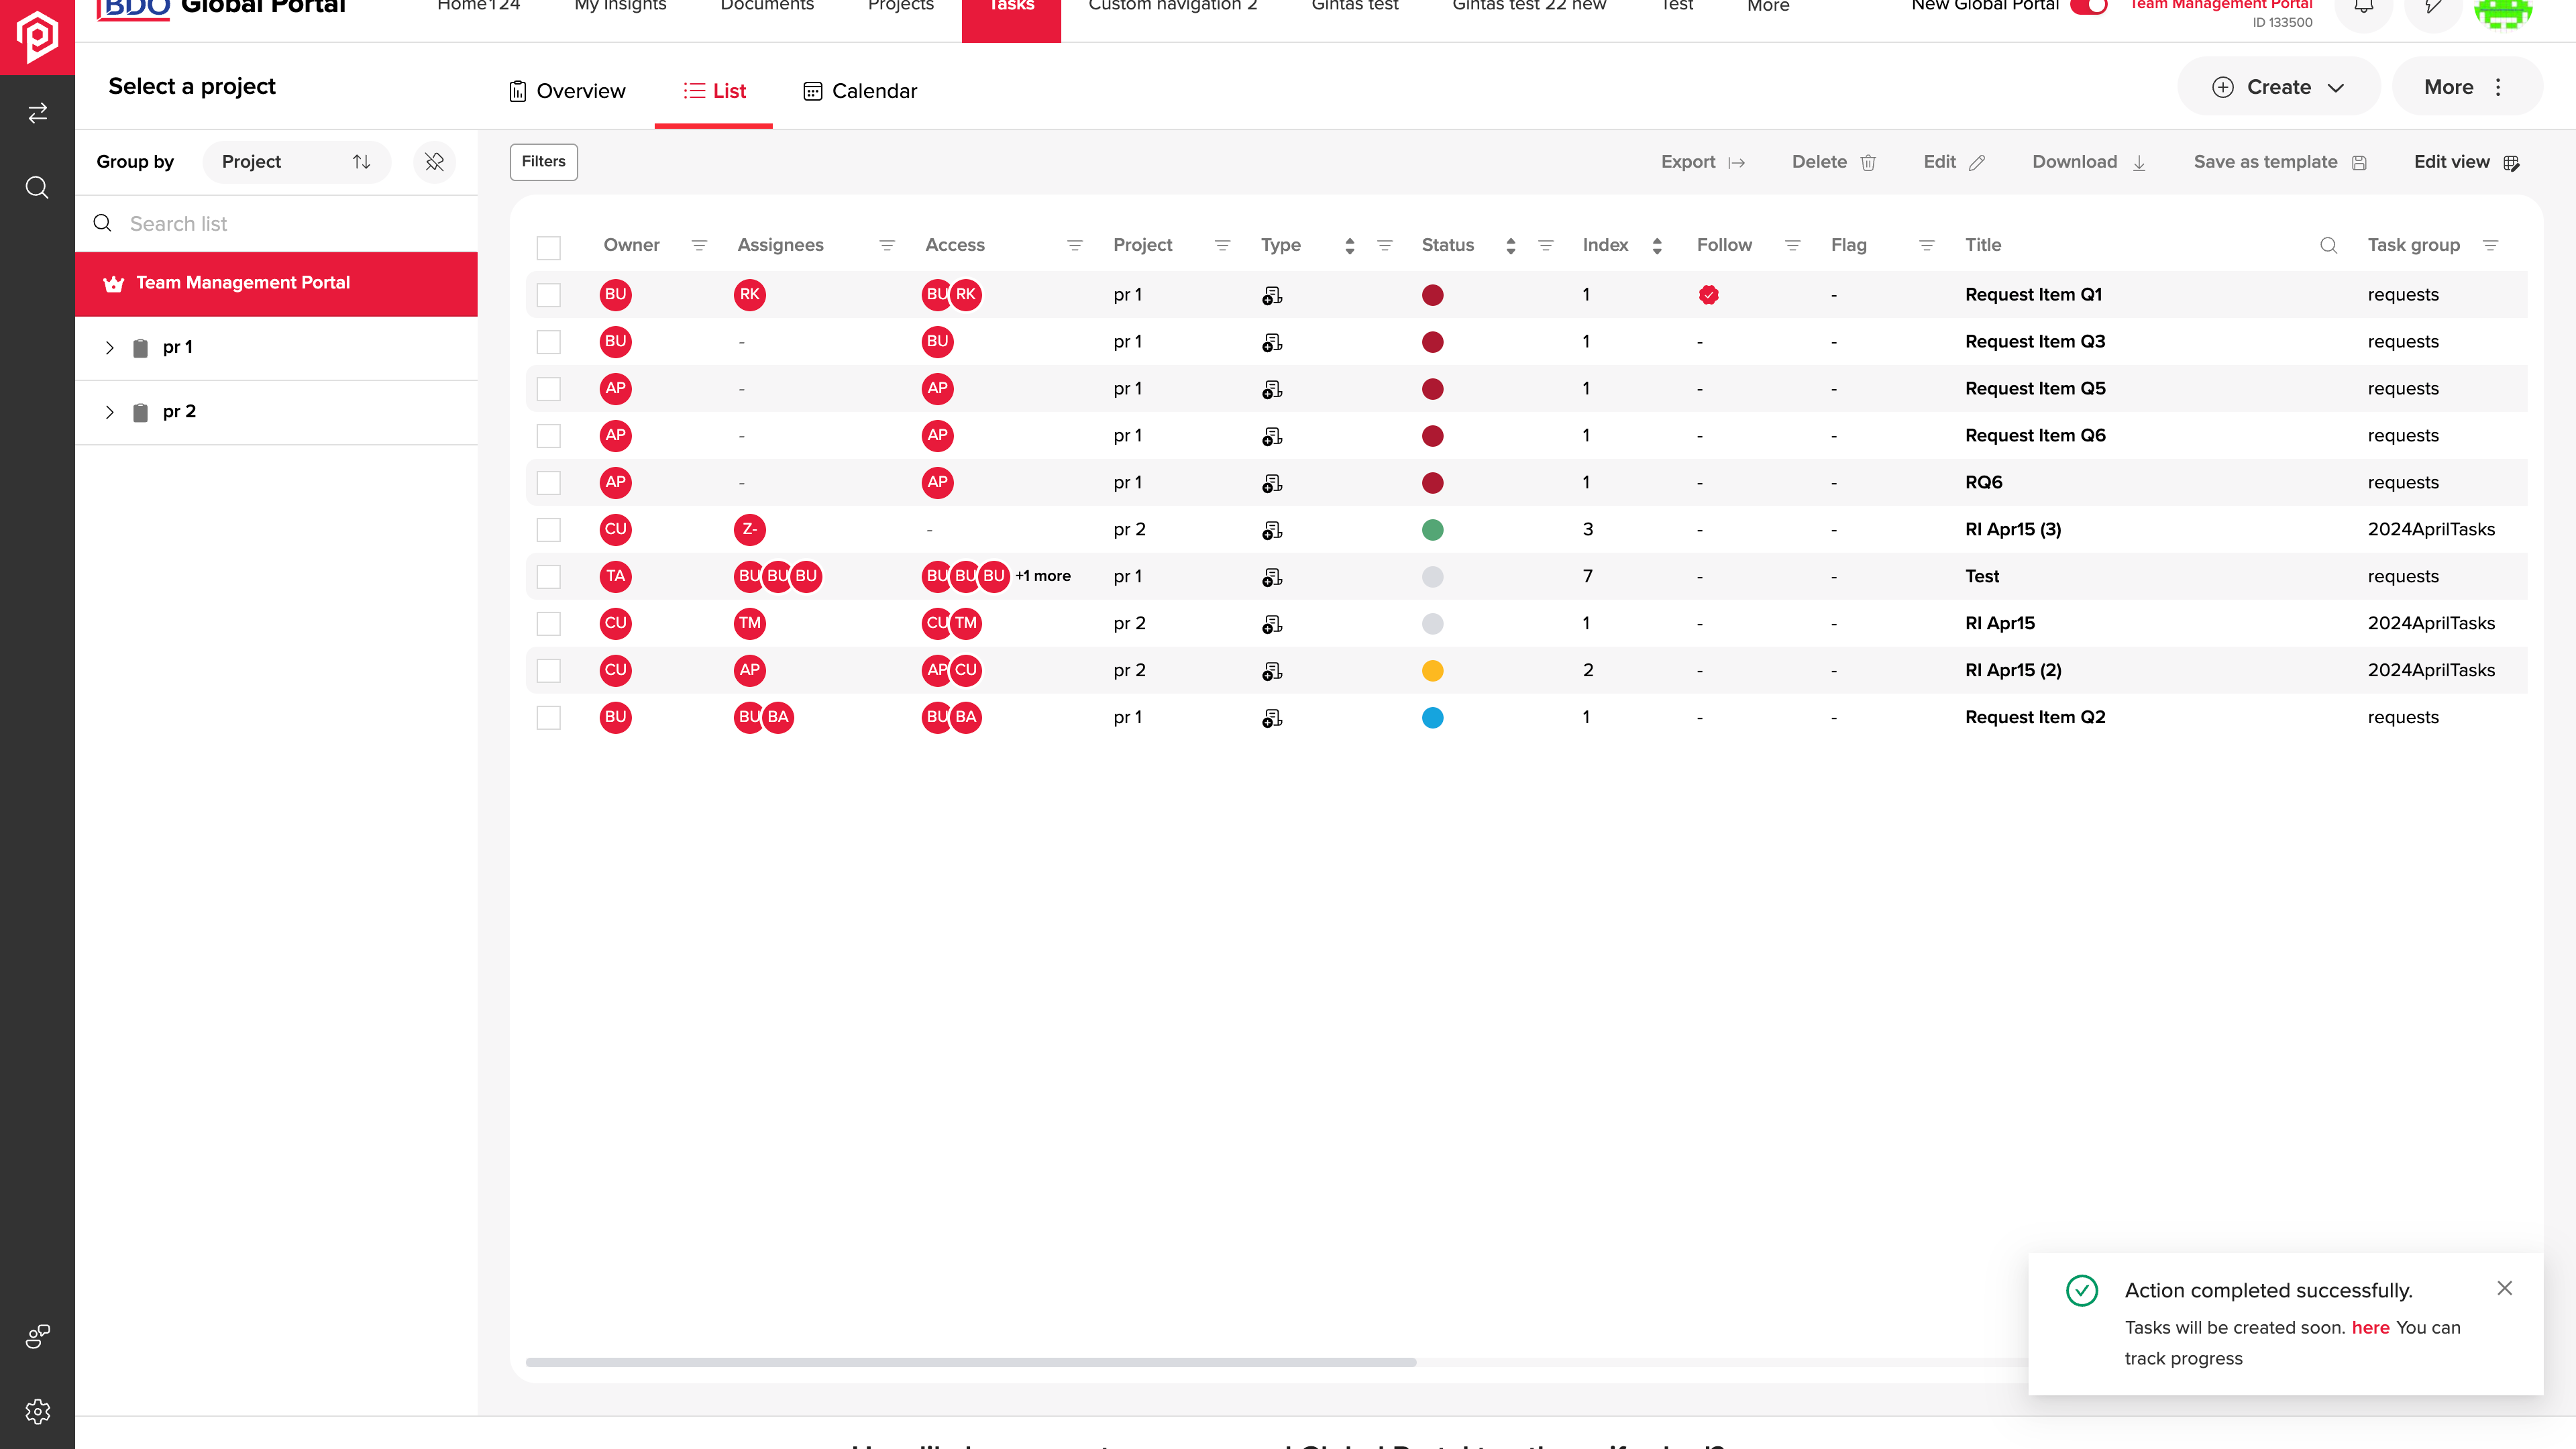
Task: Click the Task group filter icon
Action: (x=2490, y=245)
